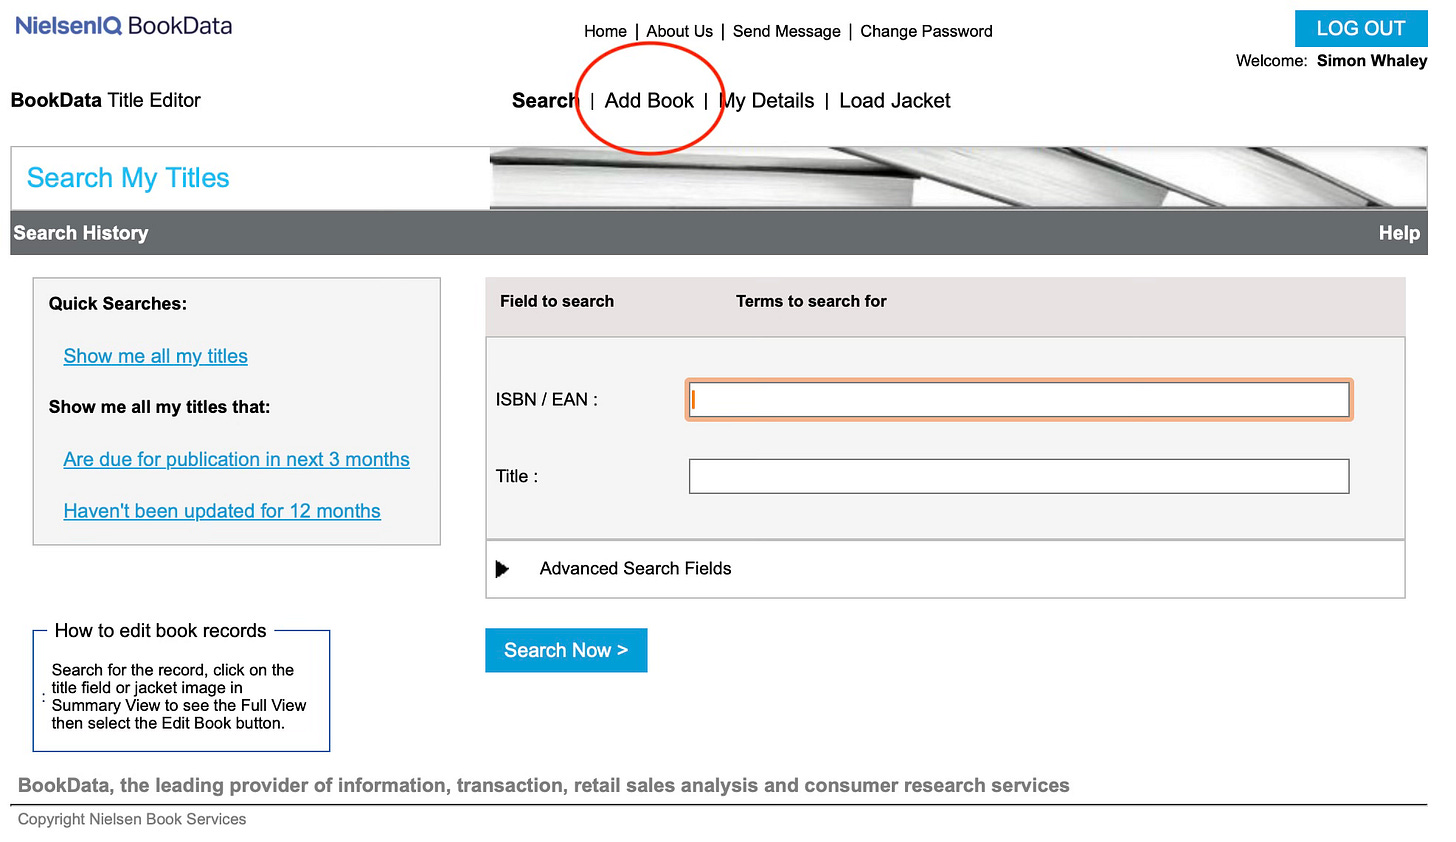Screen dimensions: 1456x842
Task: Show titles not updated for 12 months
Action: pos(222,511)
